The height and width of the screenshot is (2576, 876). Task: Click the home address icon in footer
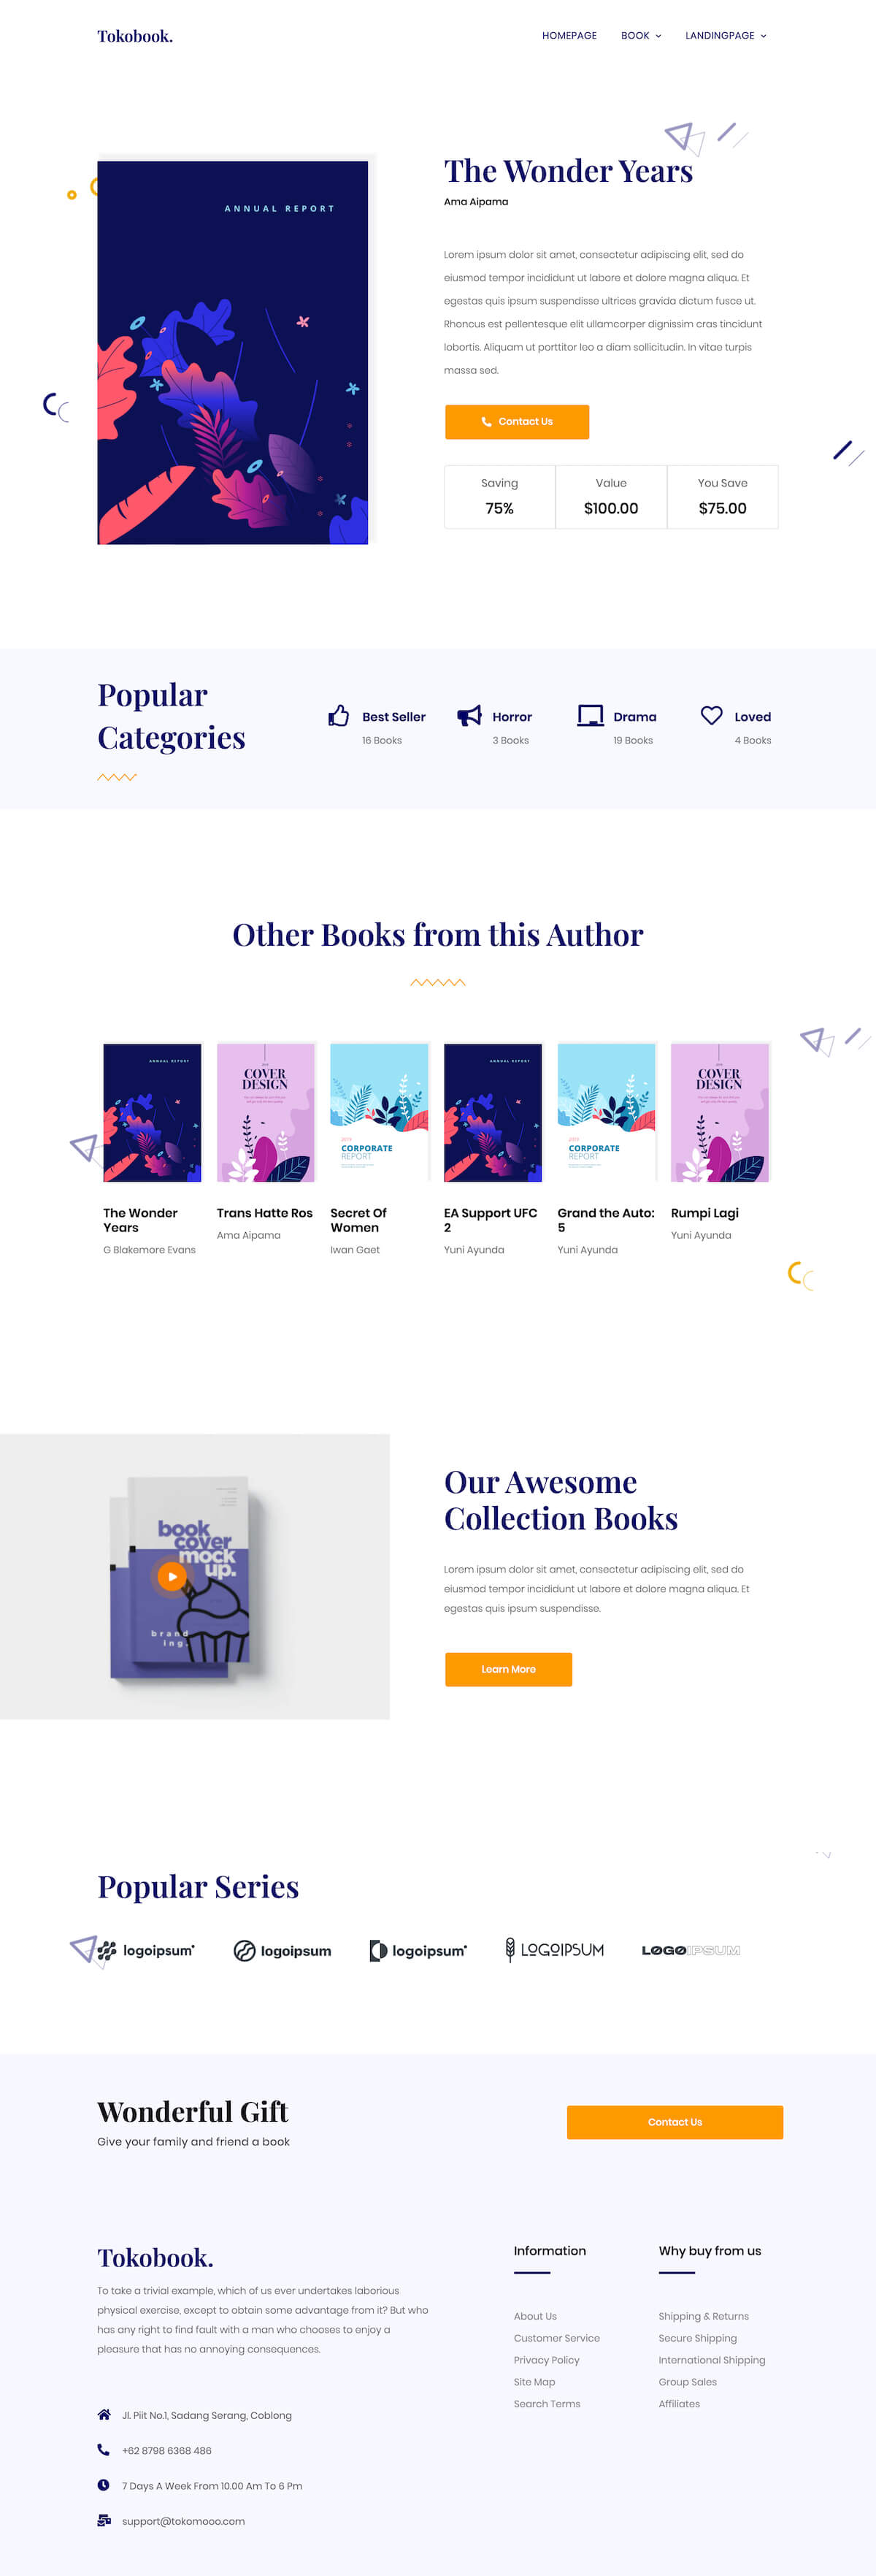click(x=104, y=2414)
